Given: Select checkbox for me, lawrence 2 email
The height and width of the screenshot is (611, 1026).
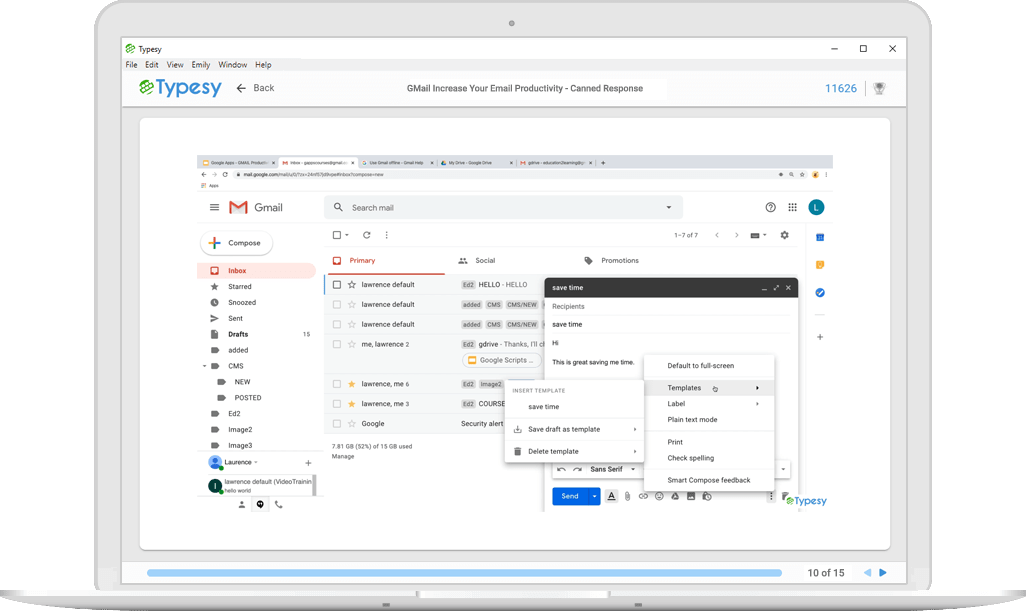Looking at the screenshot, I should pos(337,344).
